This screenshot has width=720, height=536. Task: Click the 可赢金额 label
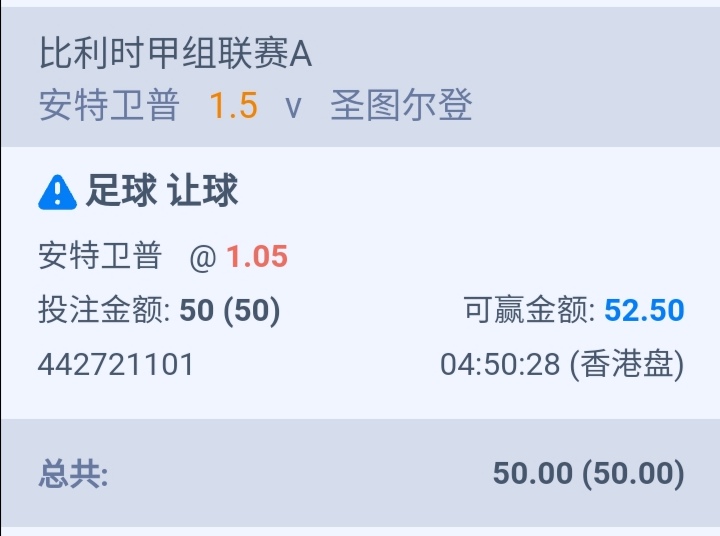coord(530,311)
